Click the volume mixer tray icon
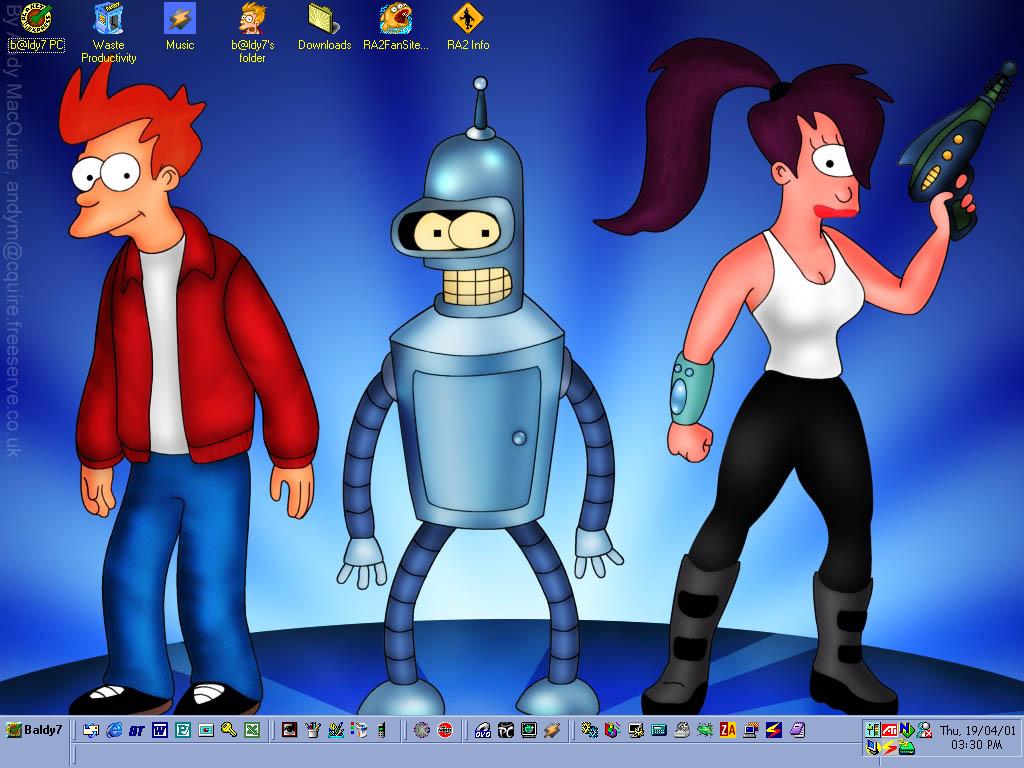 point(872,729)
